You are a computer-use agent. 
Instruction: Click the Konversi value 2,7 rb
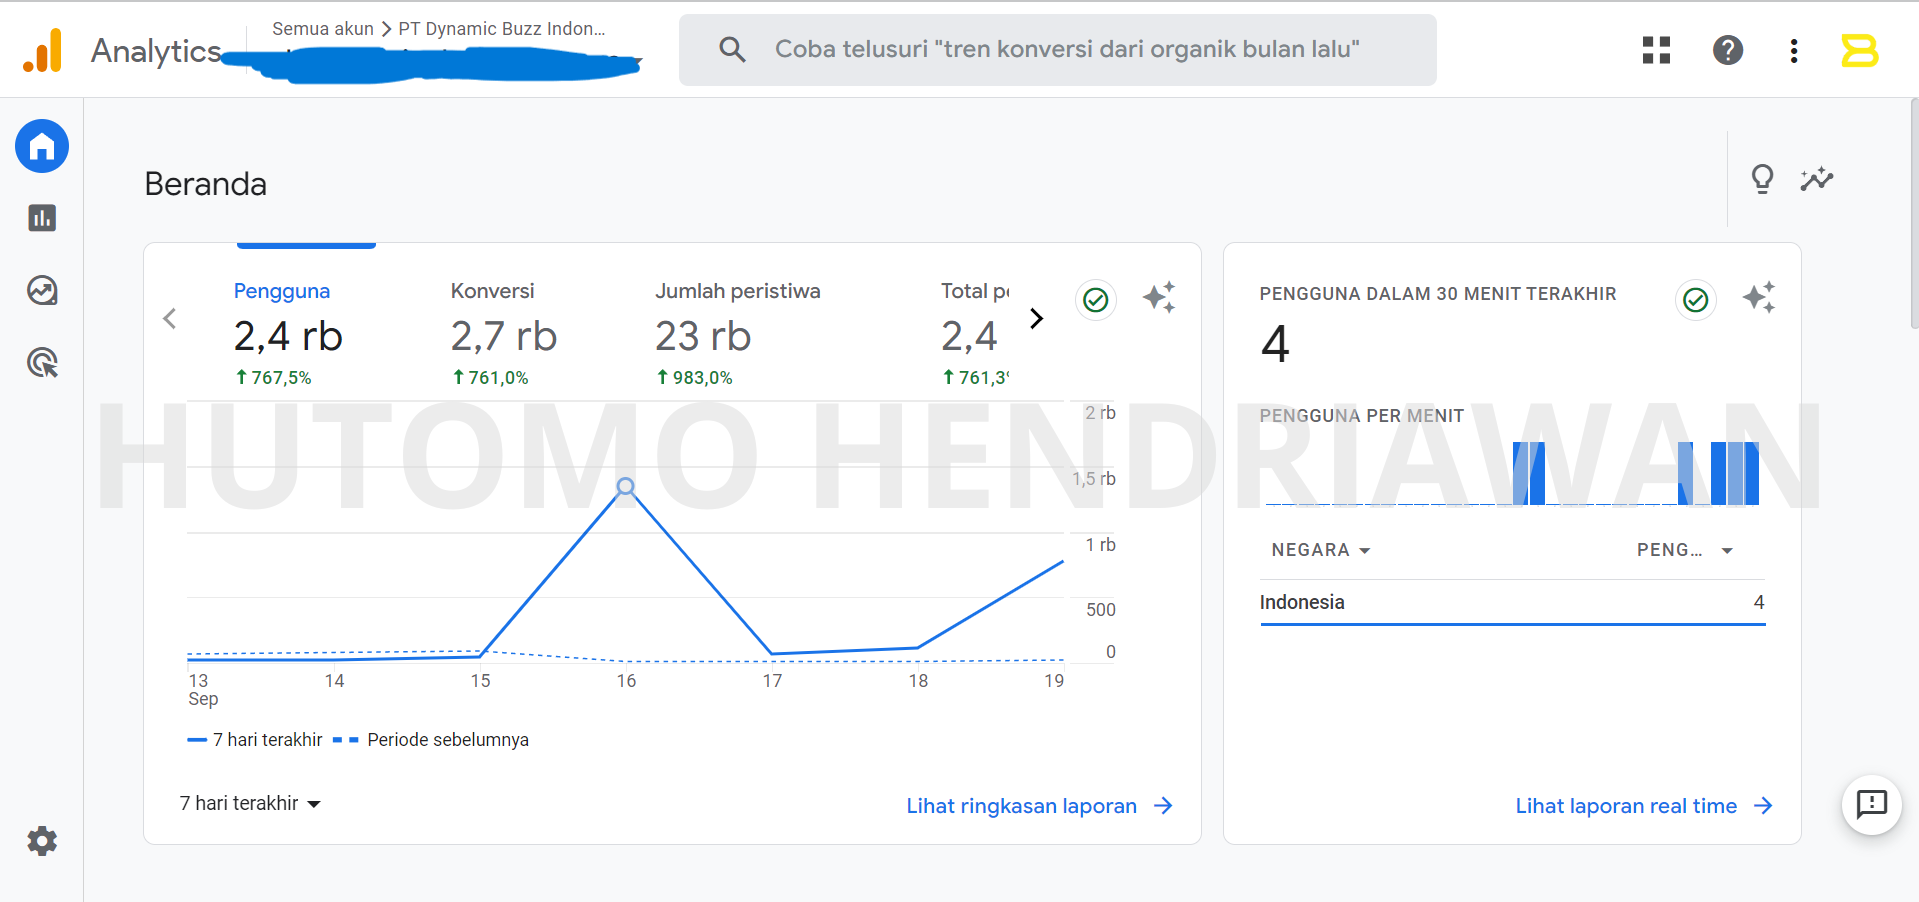(504, 336)
